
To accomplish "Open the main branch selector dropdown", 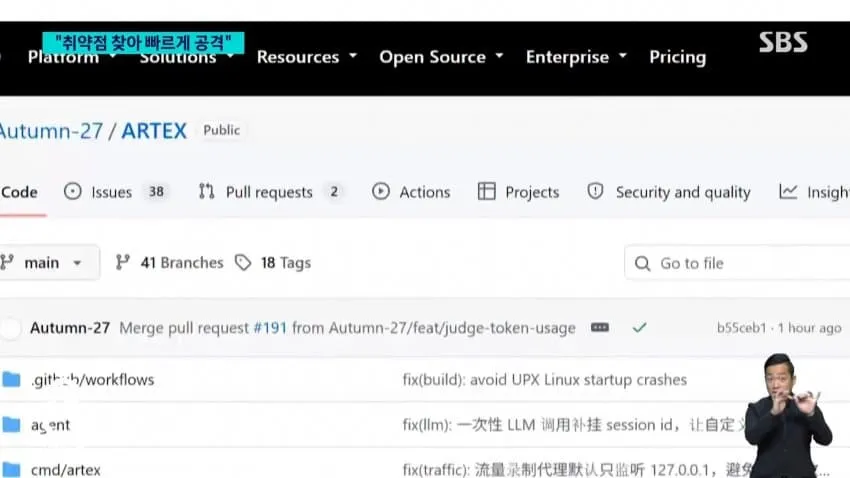I will pos(49,263).
